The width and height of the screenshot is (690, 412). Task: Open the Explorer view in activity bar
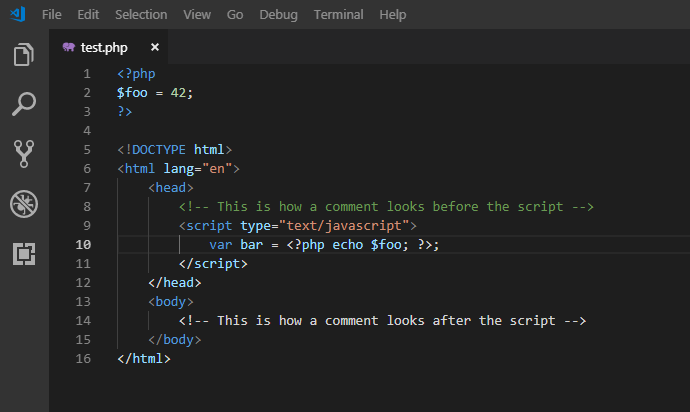[x=24, y=55]
